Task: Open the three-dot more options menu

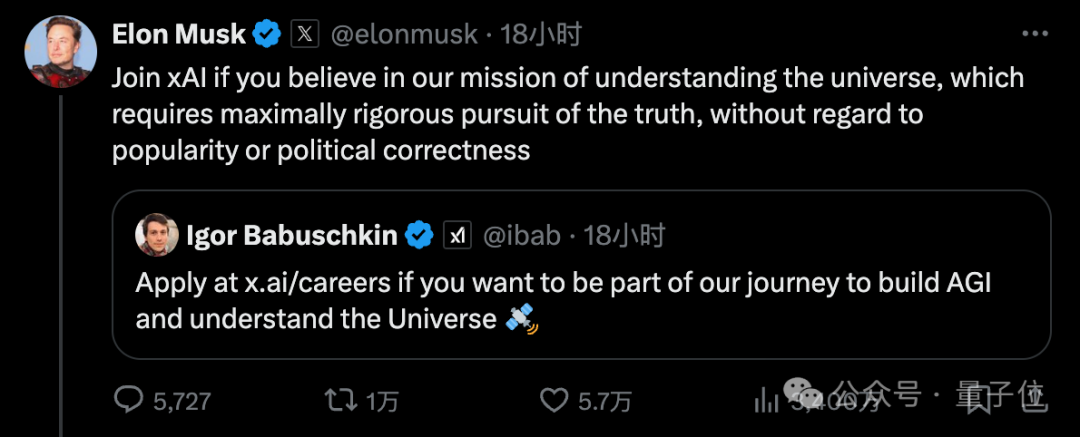Action: (1035, 33)
